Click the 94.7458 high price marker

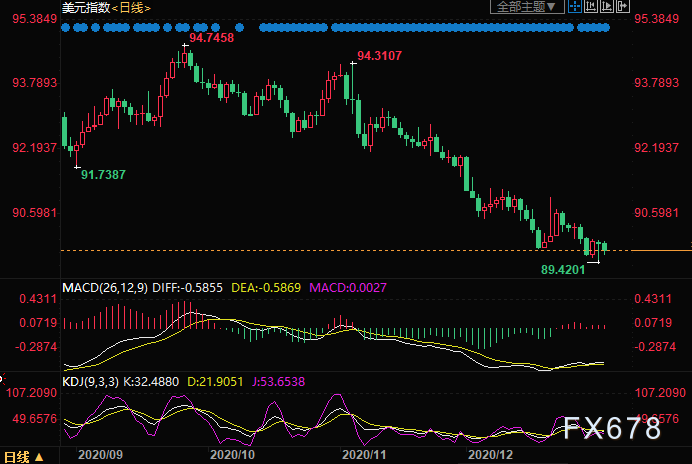tap(211, 38)
